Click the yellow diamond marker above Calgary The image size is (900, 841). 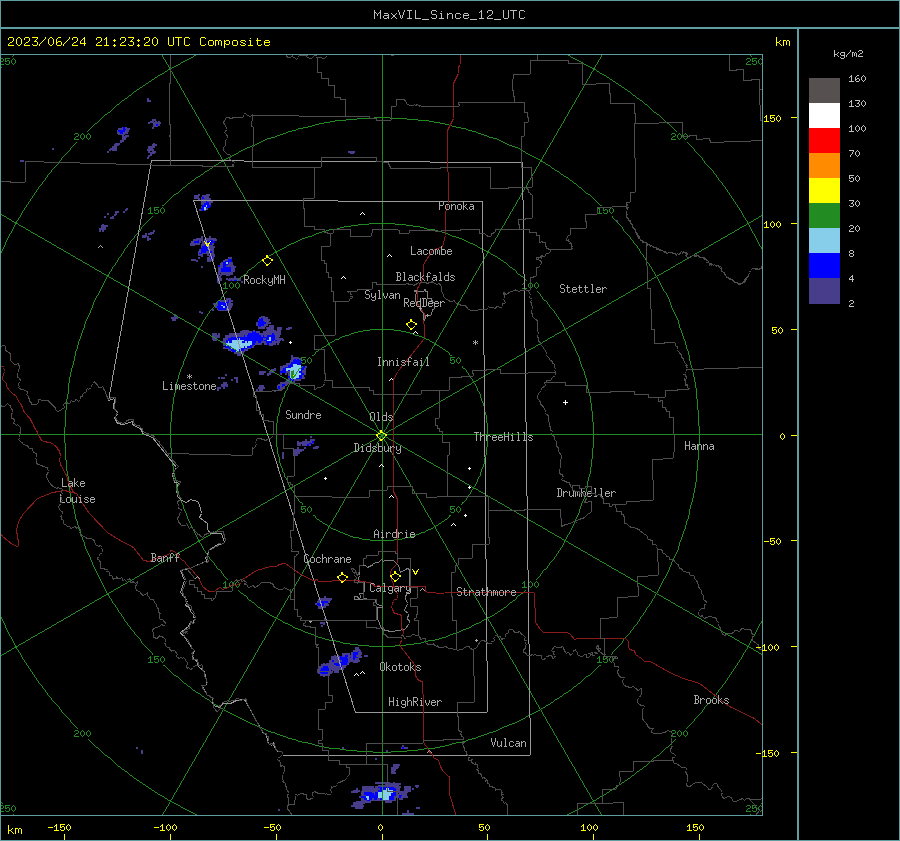[x=395, y=576]
